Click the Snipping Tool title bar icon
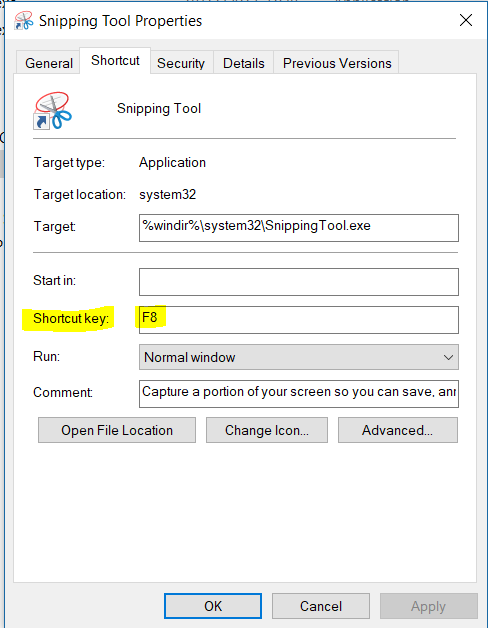The image size is (488, 628). pos(24,21)
